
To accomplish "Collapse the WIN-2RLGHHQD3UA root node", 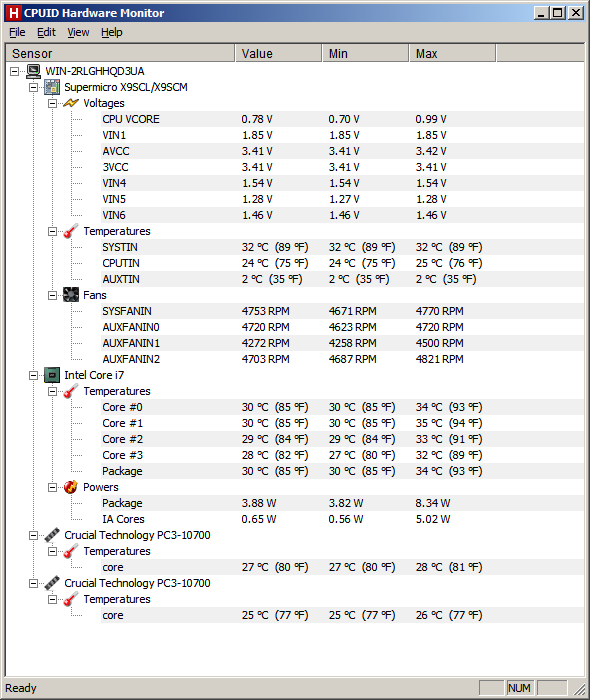I will tap(15, 71).
